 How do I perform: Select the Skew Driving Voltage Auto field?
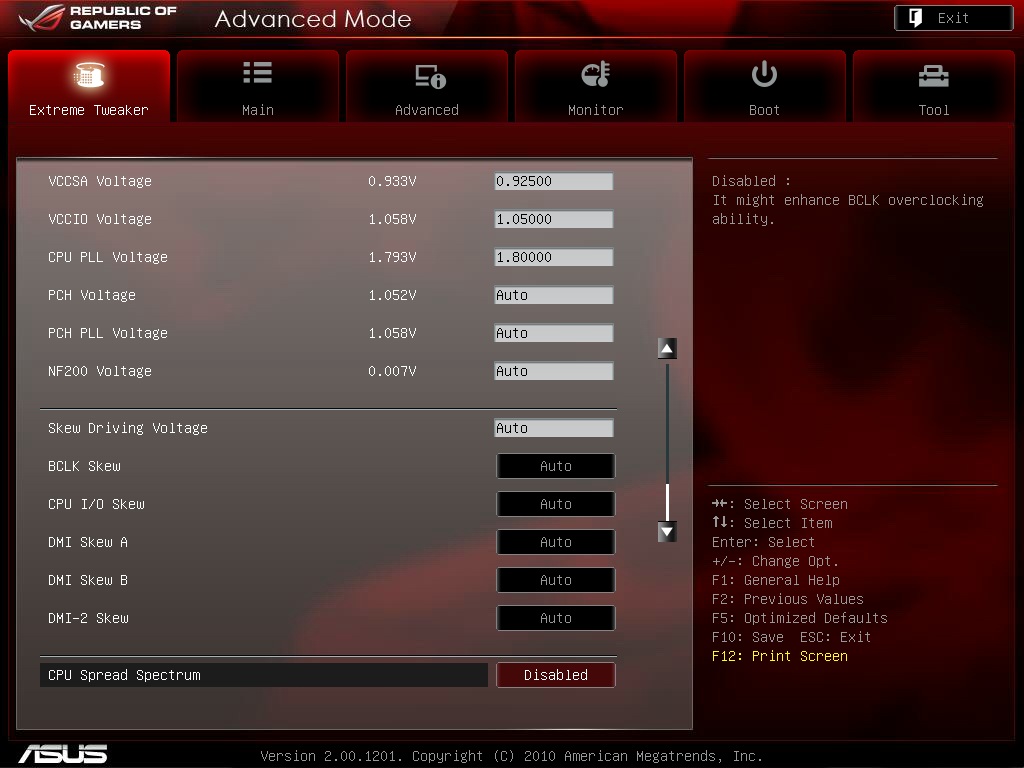click(554, 428)
